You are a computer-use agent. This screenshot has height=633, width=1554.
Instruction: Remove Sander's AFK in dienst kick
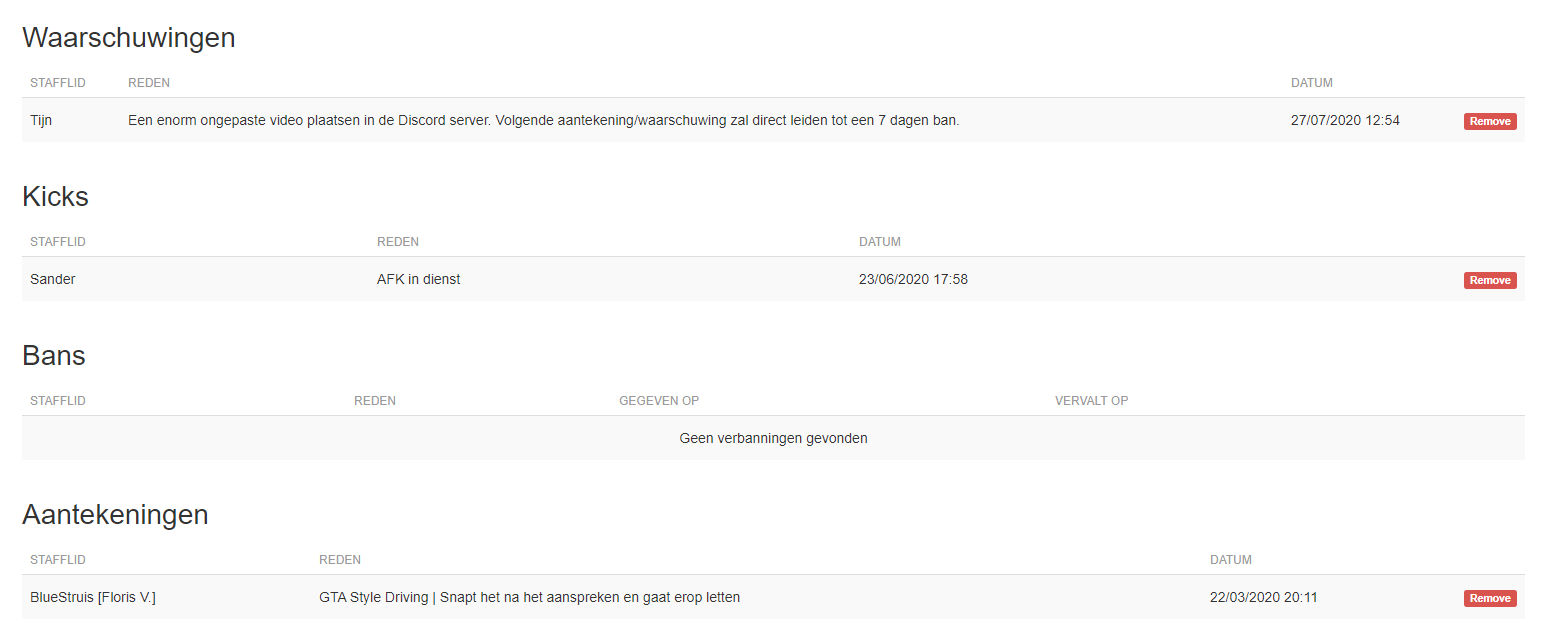1490,280
